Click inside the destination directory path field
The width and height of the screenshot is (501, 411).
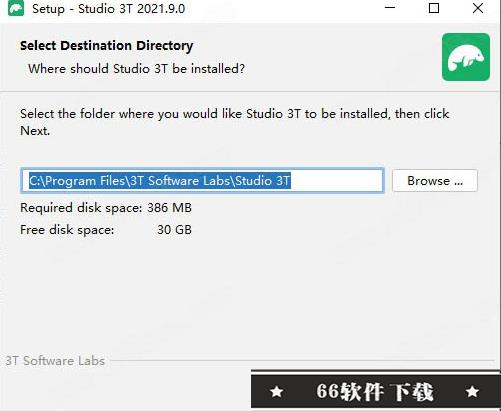(202, 180)
